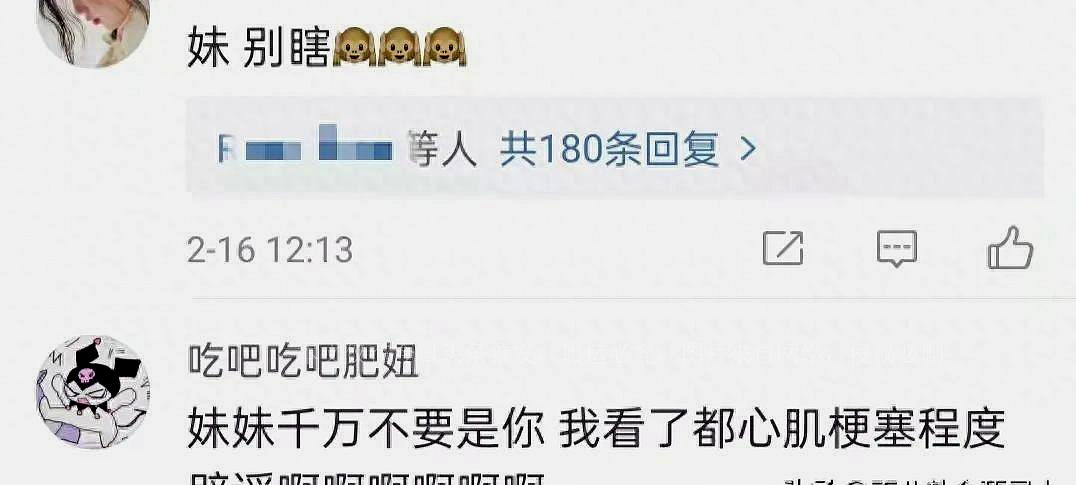The width and height of the screenshot is (1076, 485).
Task: Tap the repost icon beside the timestamp
Action: point(783,248)
